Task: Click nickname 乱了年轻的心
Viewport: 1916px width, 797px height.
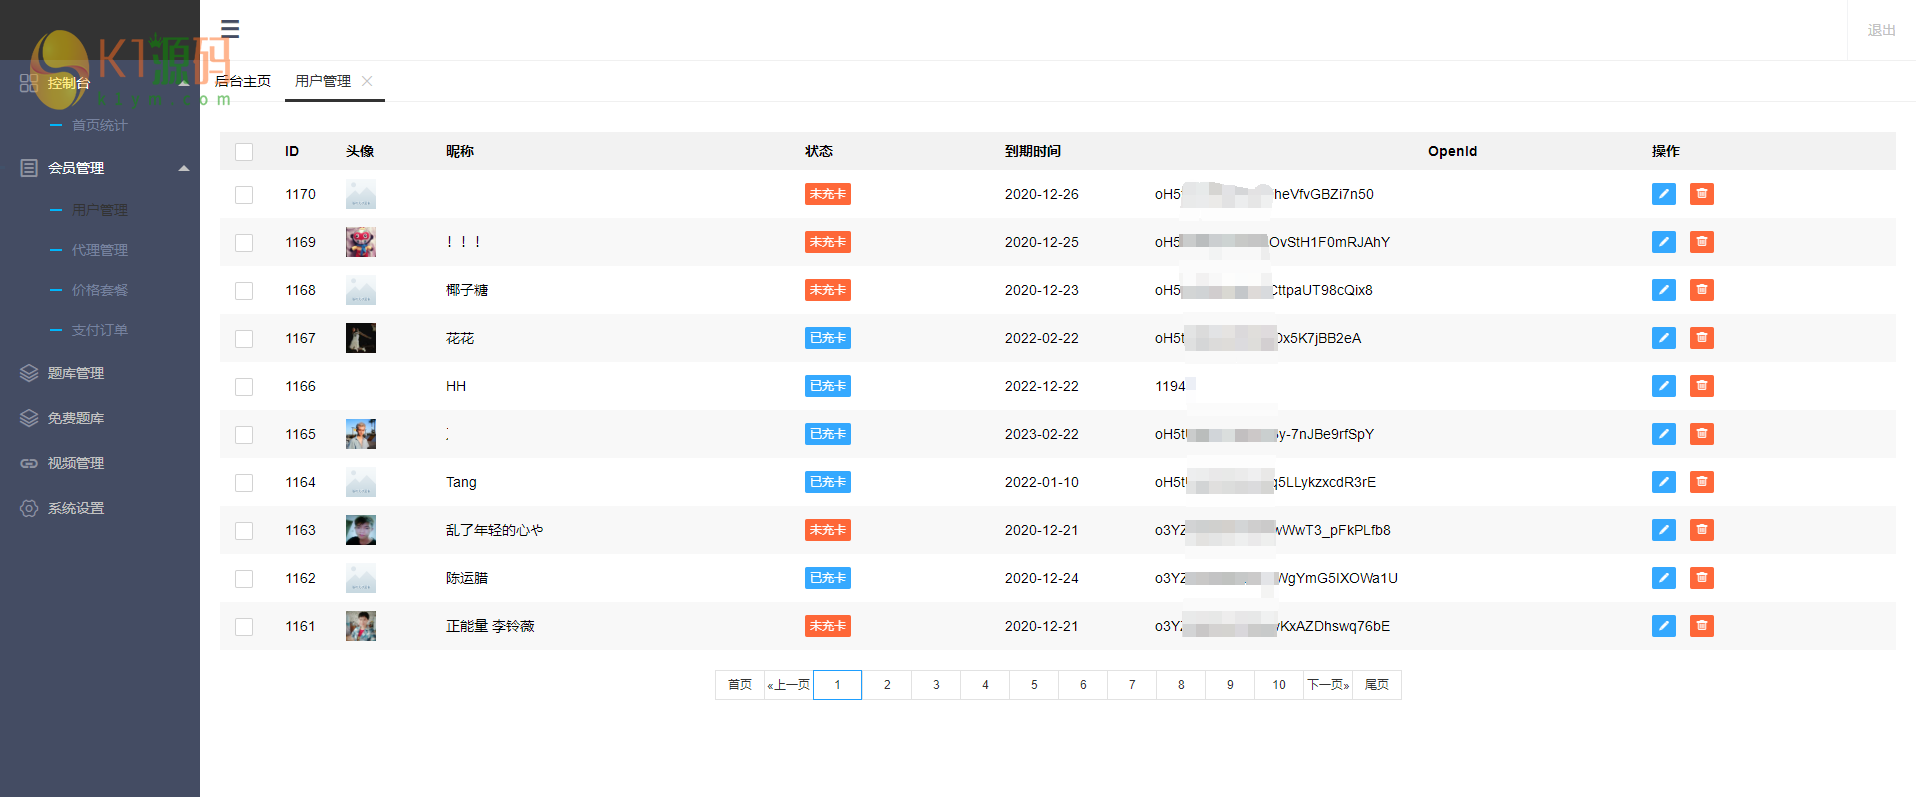Action: [494, 530]
